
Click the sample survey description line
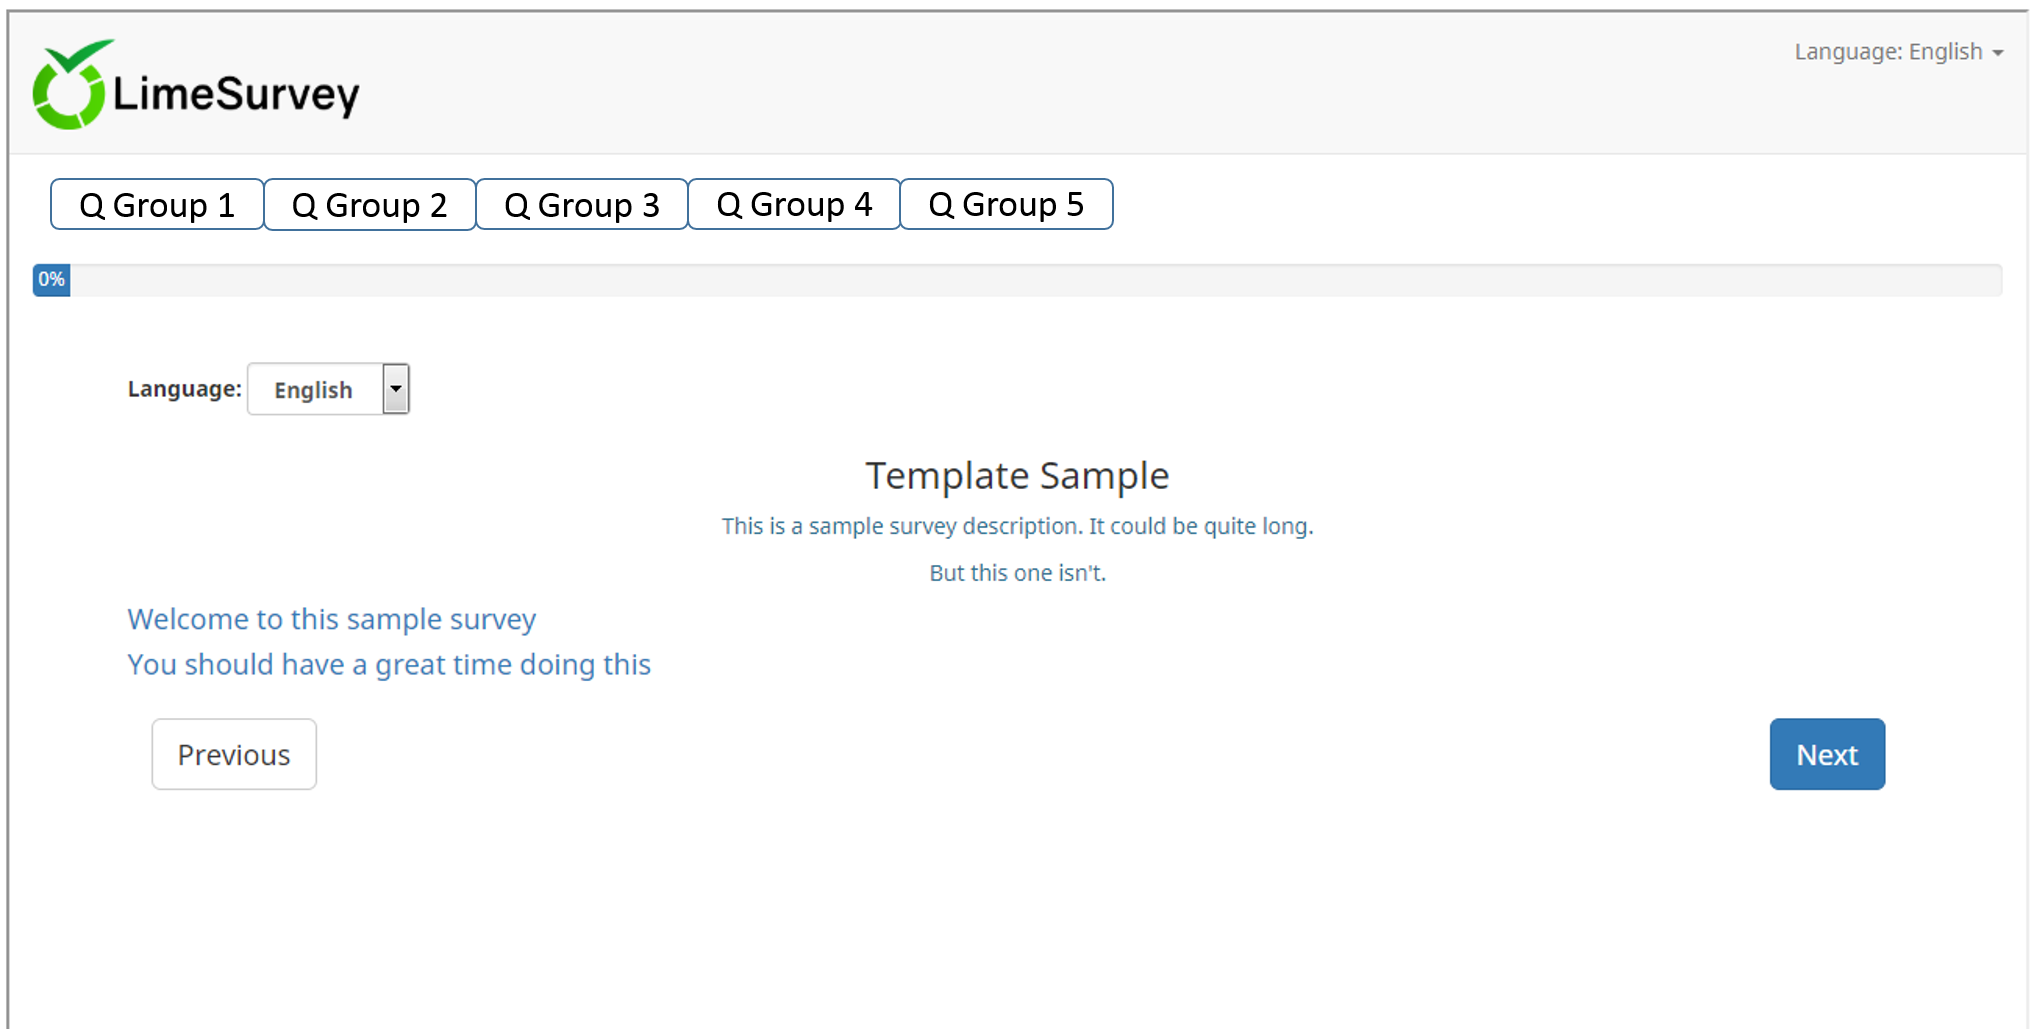tap(1017, 526)
